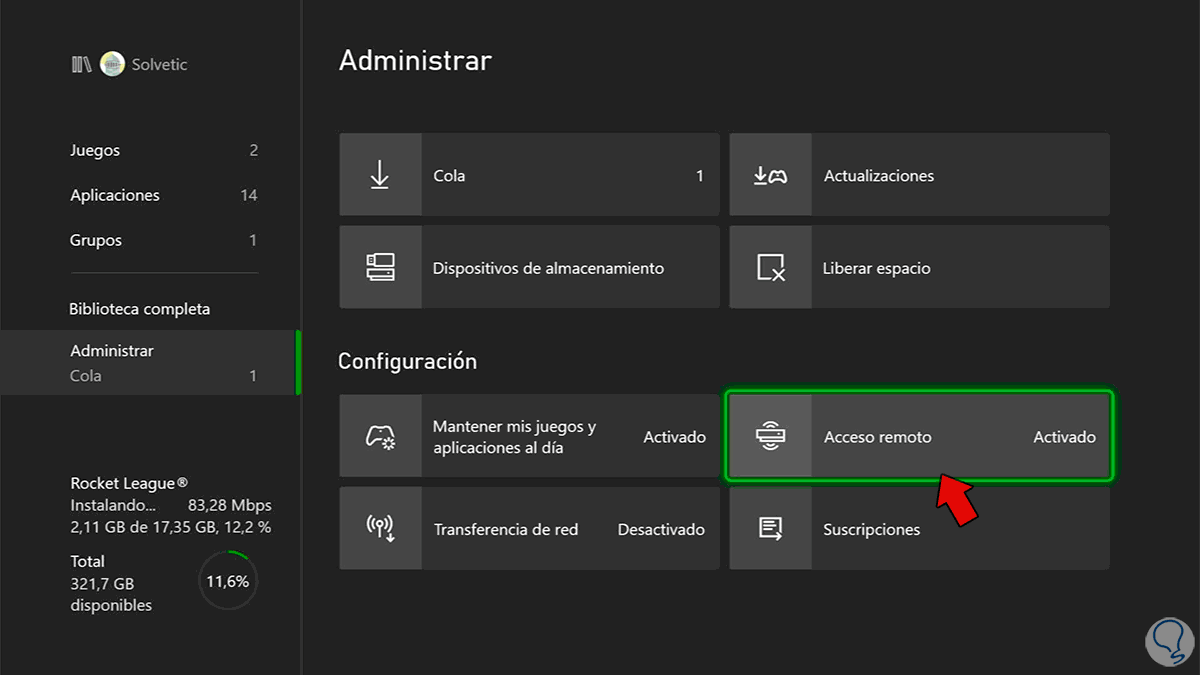The width and height of the screenshot is (1200, 675).
Task: Toggle Transferencia de red Desactivado setting
Action: coord(661,529)
